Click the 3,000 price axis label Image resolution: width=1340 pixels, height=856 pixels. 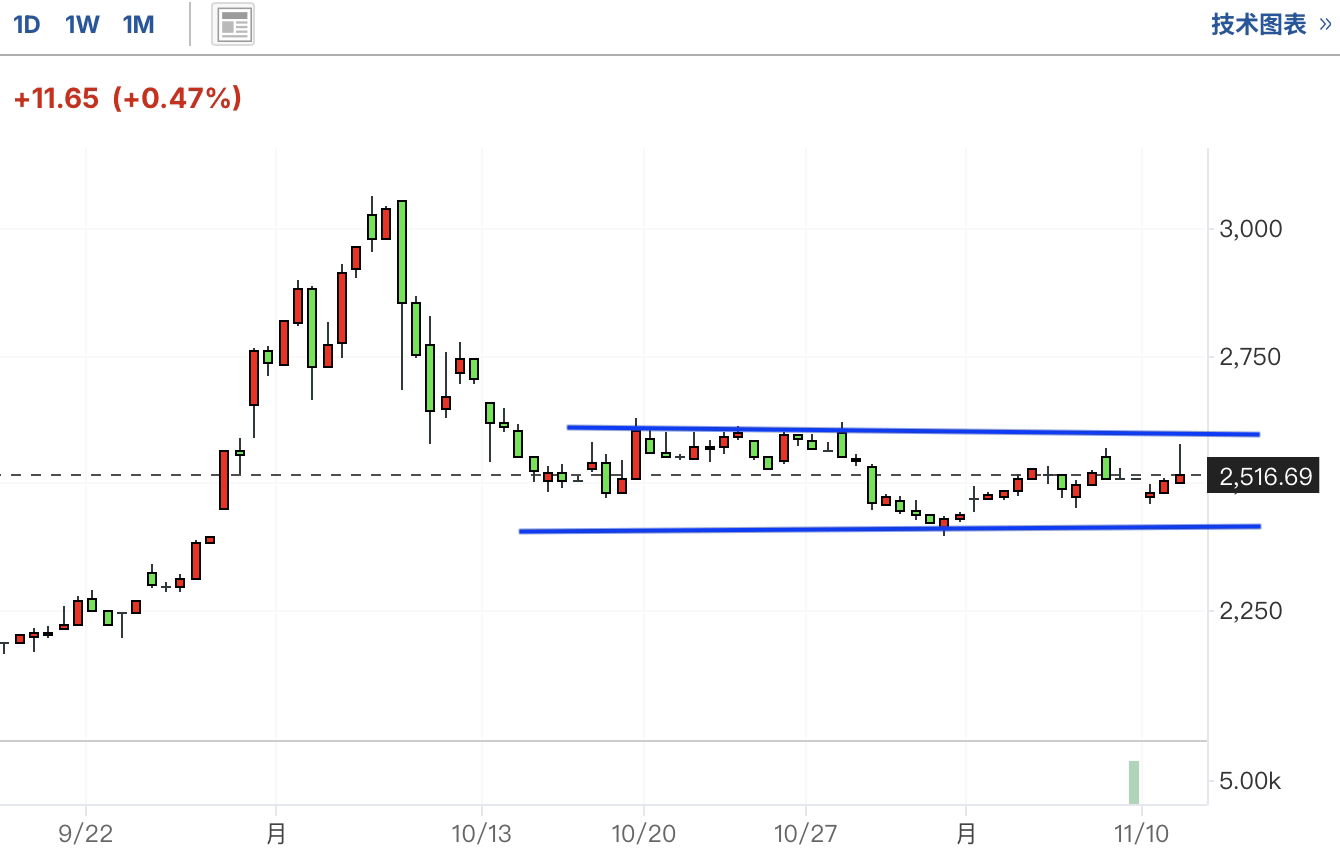tap(1250, 229)
